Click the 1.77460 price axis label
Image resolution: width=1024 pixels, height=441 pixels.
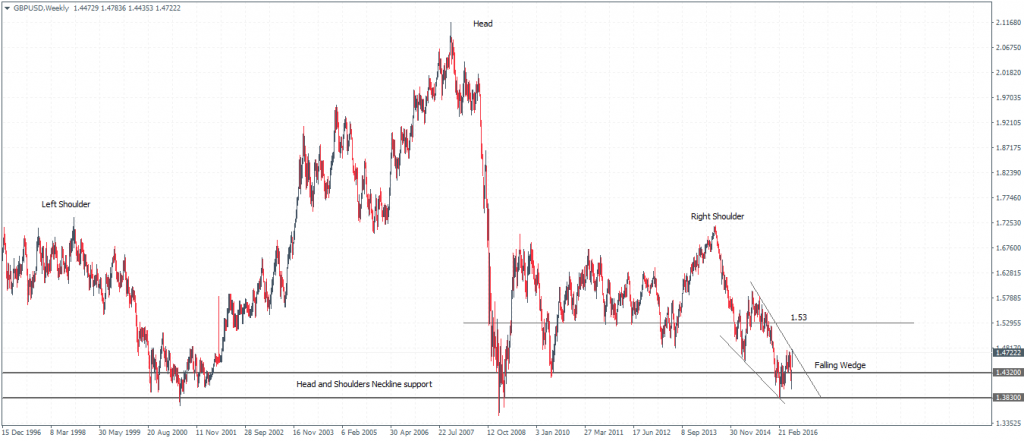point(1008,197)
